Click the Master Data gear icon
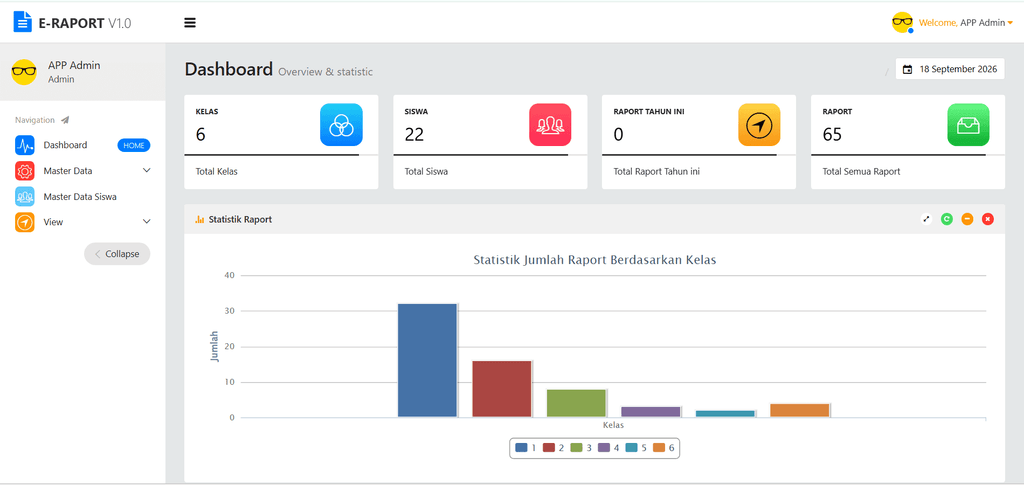This screenshot has width=1024, height=485. 25,171
